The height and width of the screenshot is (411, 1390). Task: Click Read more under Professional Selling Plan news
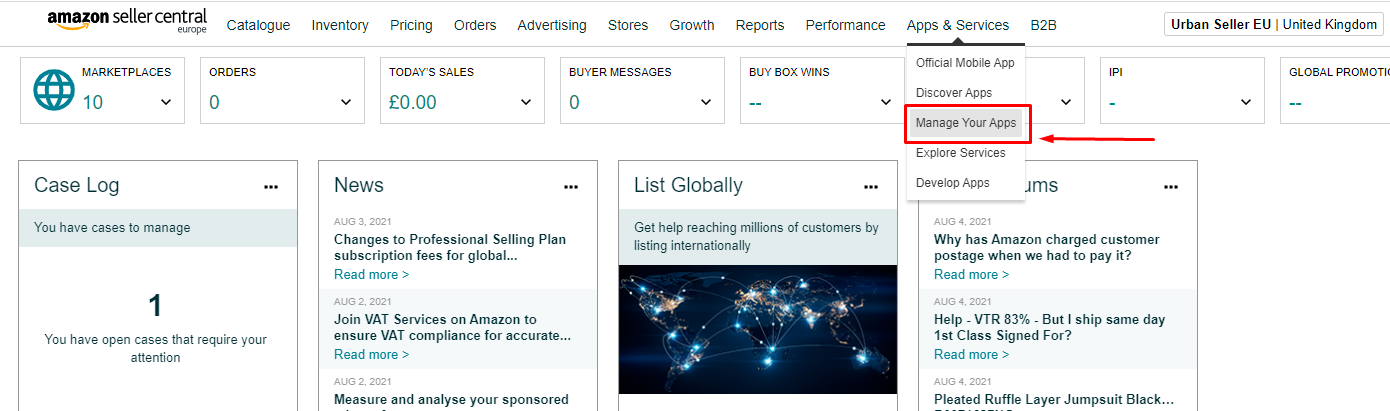click(371, 274)
